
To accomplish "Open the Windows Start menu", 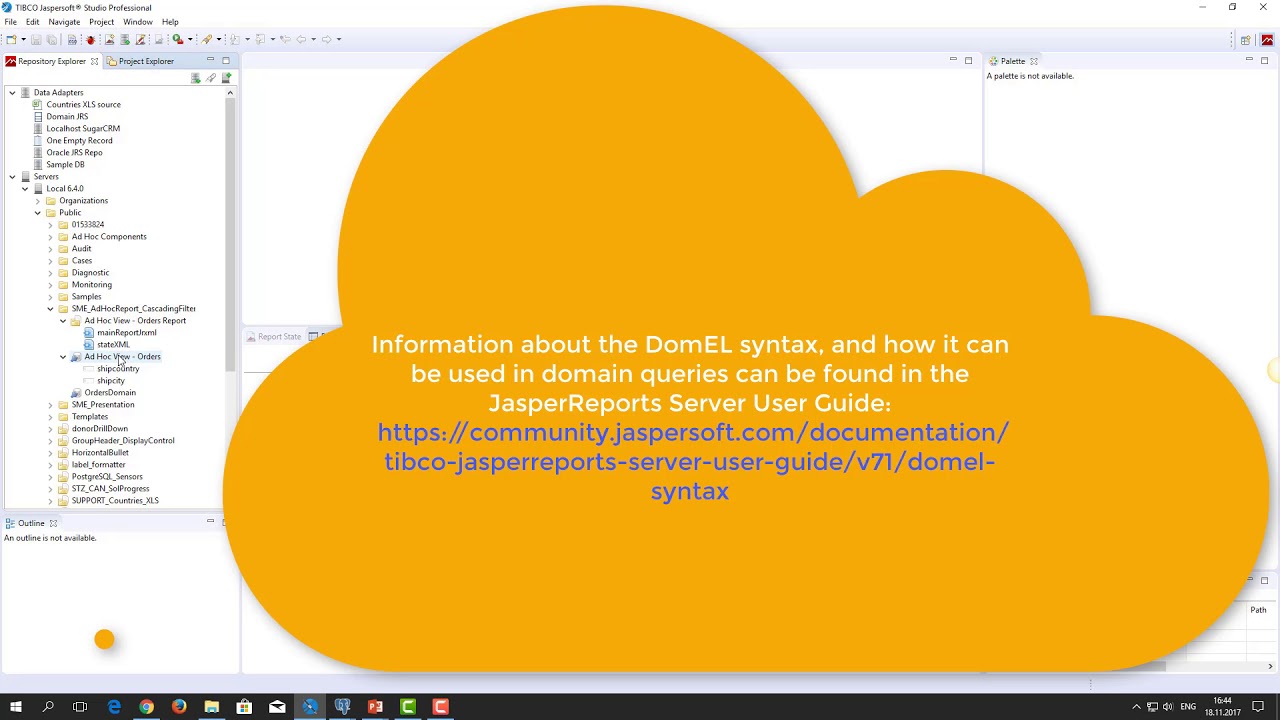I will tap(16, 707).
